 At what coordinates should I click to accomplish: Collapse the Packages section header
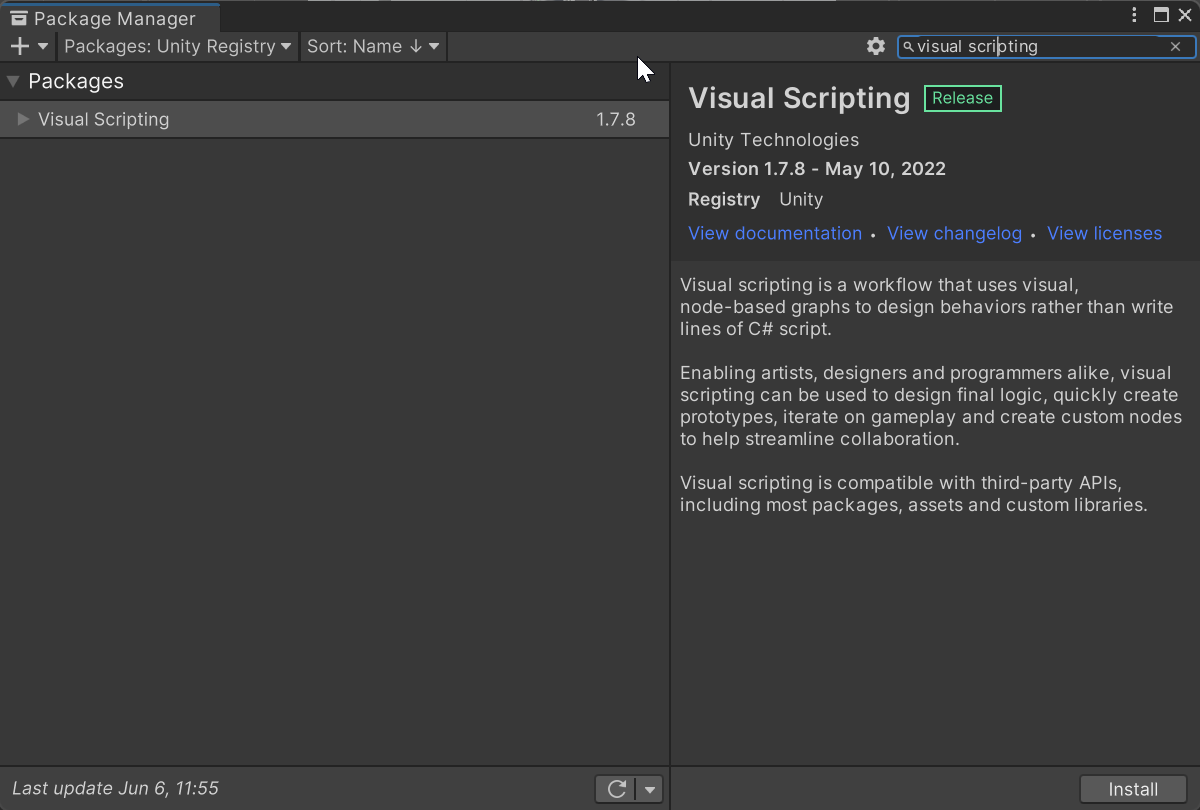point(13,82)
